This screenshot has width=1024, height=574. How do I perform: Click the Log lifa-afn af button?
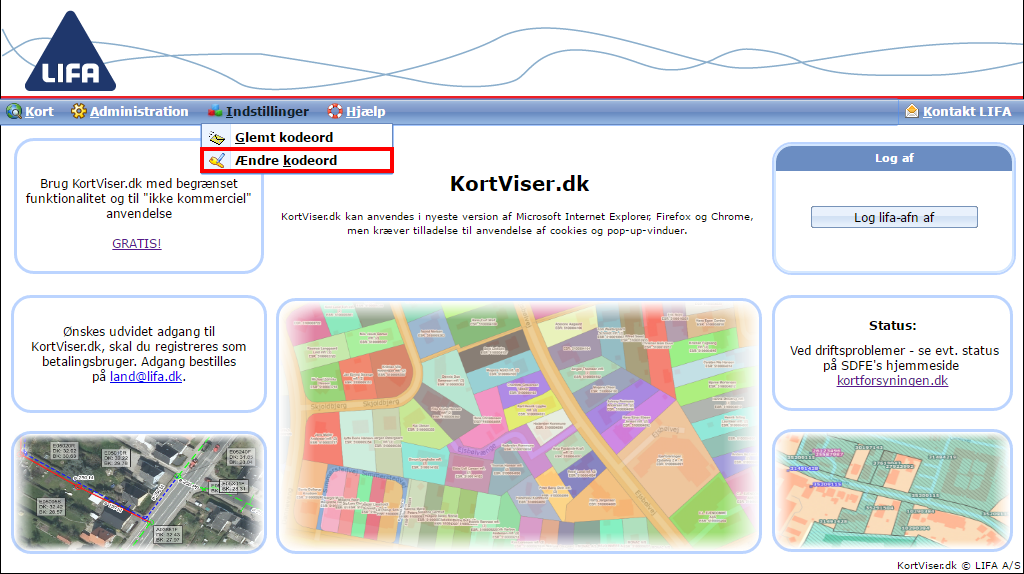click(894, 217)
